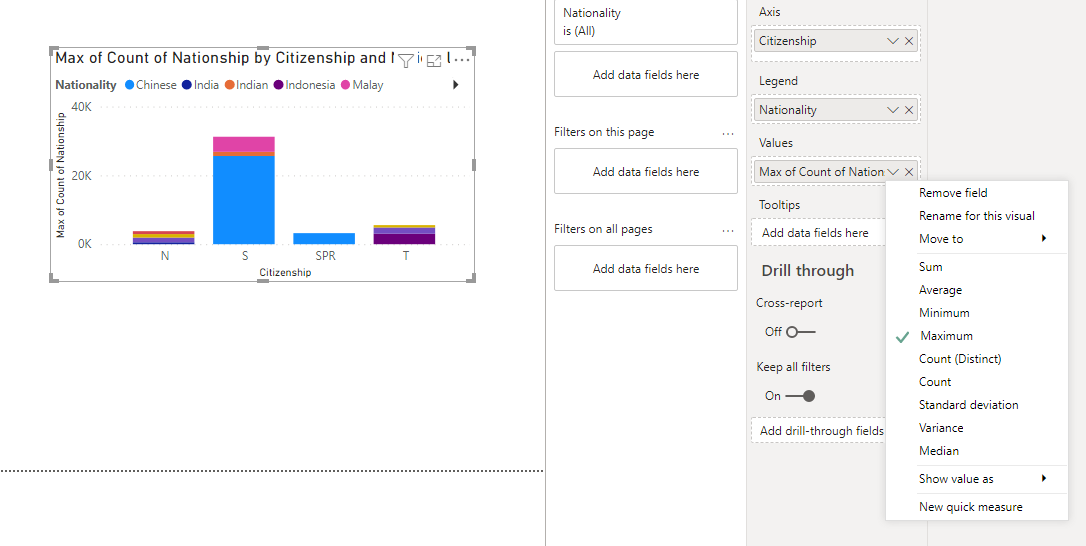Select the purple Indonesia segment on bar T
This screenshot has height=546, width=1086.
404,239
